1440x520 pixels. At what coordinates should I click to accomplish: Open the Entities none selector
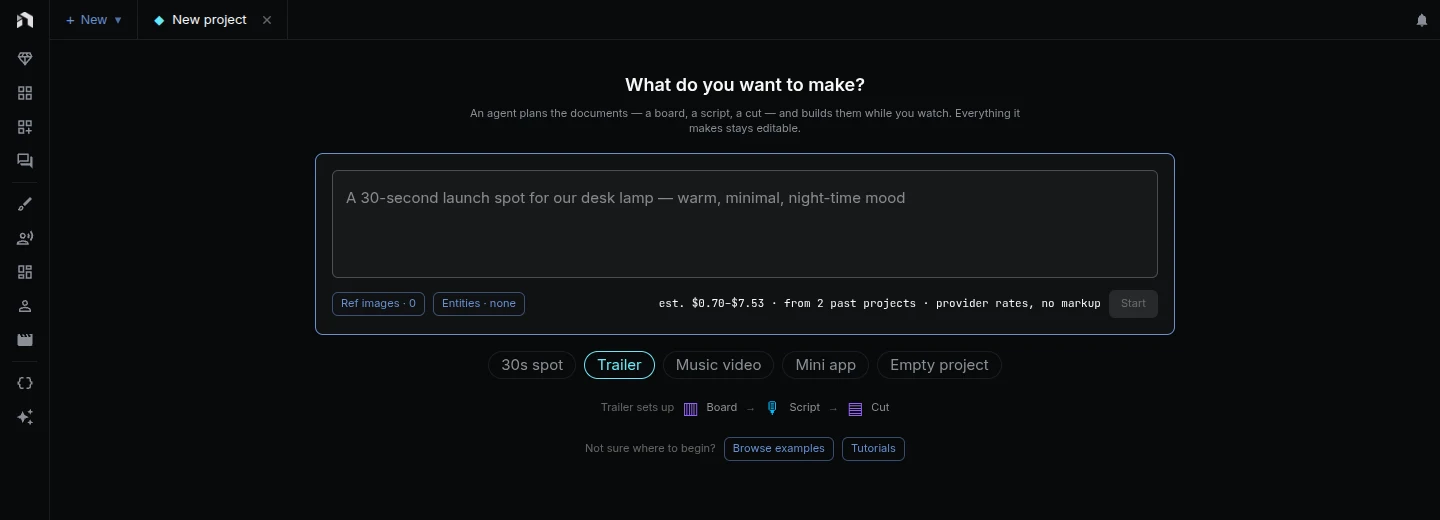click(x=479, y=304)
